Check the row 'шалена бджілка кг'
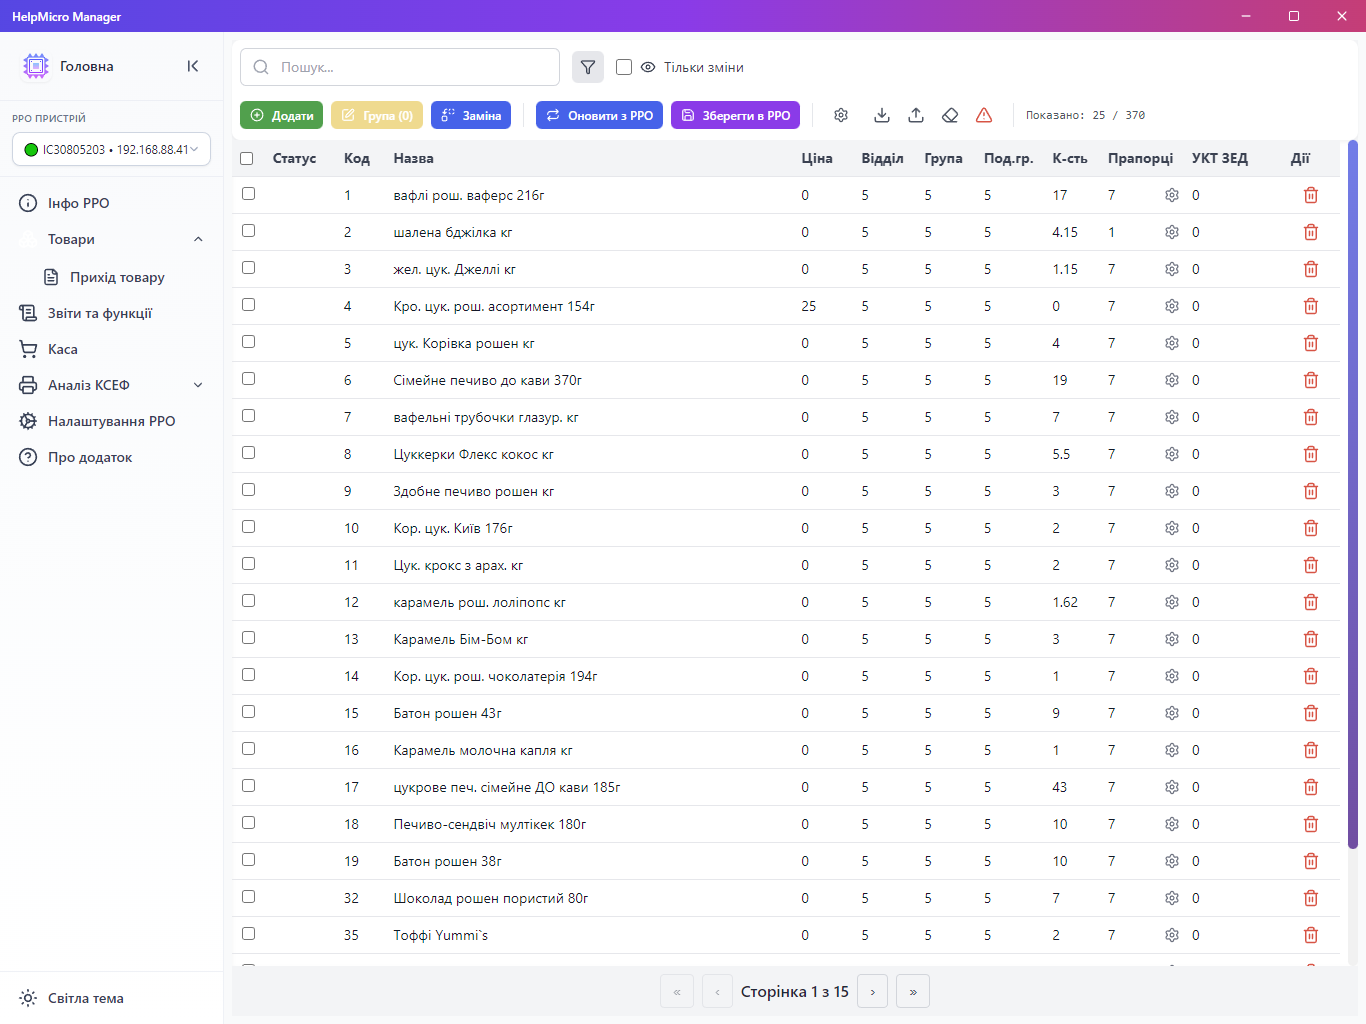The image size is (1366, 1024). coord(248,231)
